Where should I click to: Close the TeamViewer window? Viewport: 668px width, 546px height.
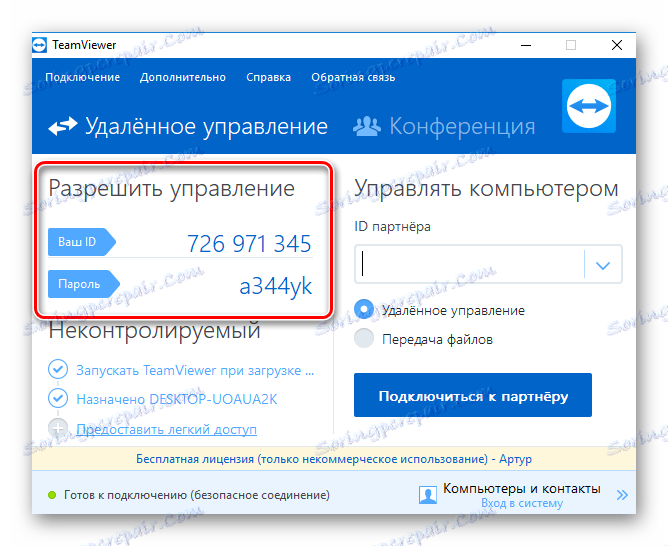coord(617,45)
